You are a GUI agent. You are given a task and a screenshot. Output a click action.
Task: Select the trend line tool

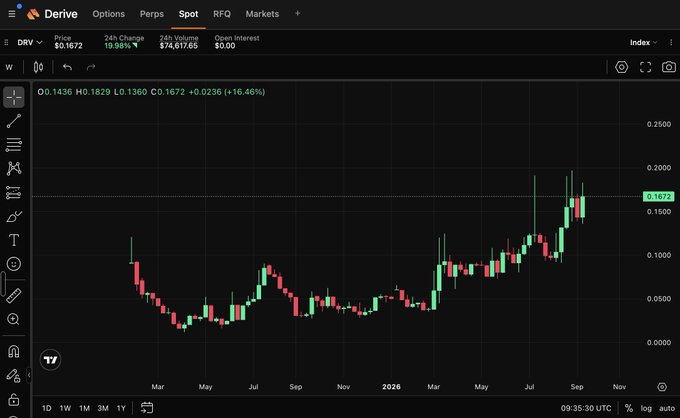tap(14, 121)
